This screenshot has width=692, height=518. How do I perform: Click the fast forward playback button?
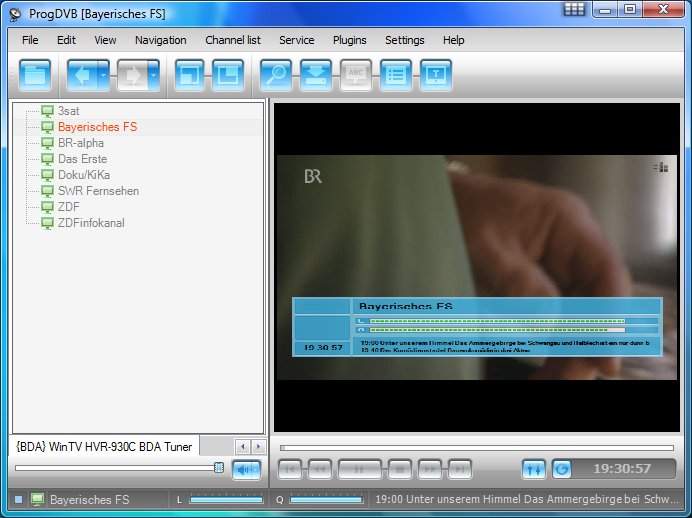[430, 469]
